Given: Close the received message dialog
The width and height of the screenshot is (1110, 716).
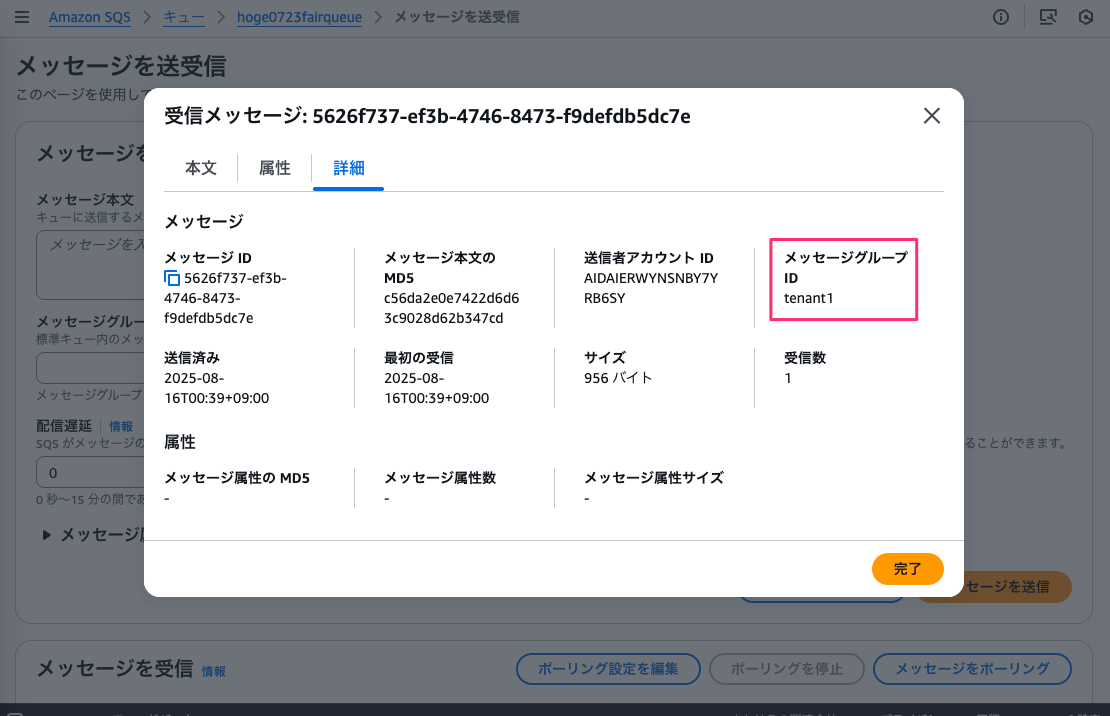Looking at the screenshot, I should tap(932, 115).
